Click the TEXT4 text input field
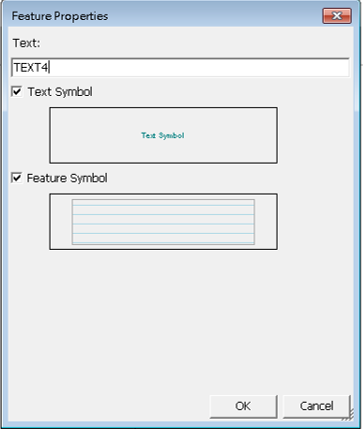 180,68
